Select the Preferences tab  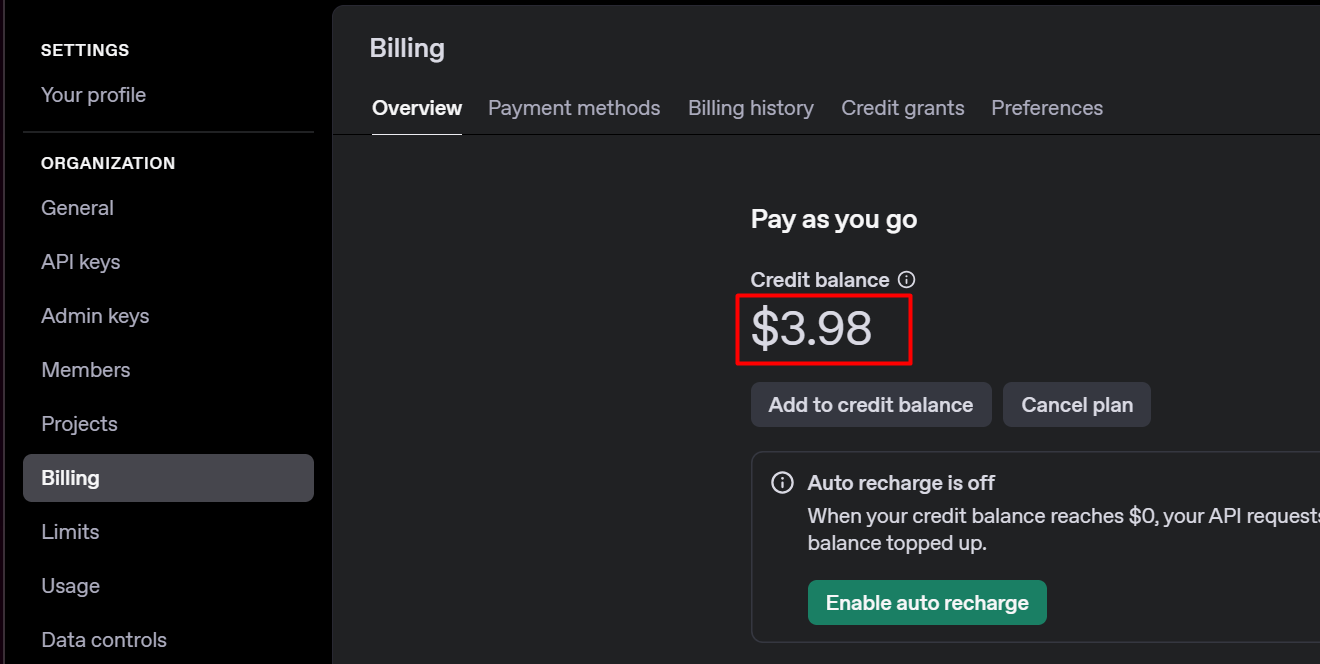coord(1047,108)
